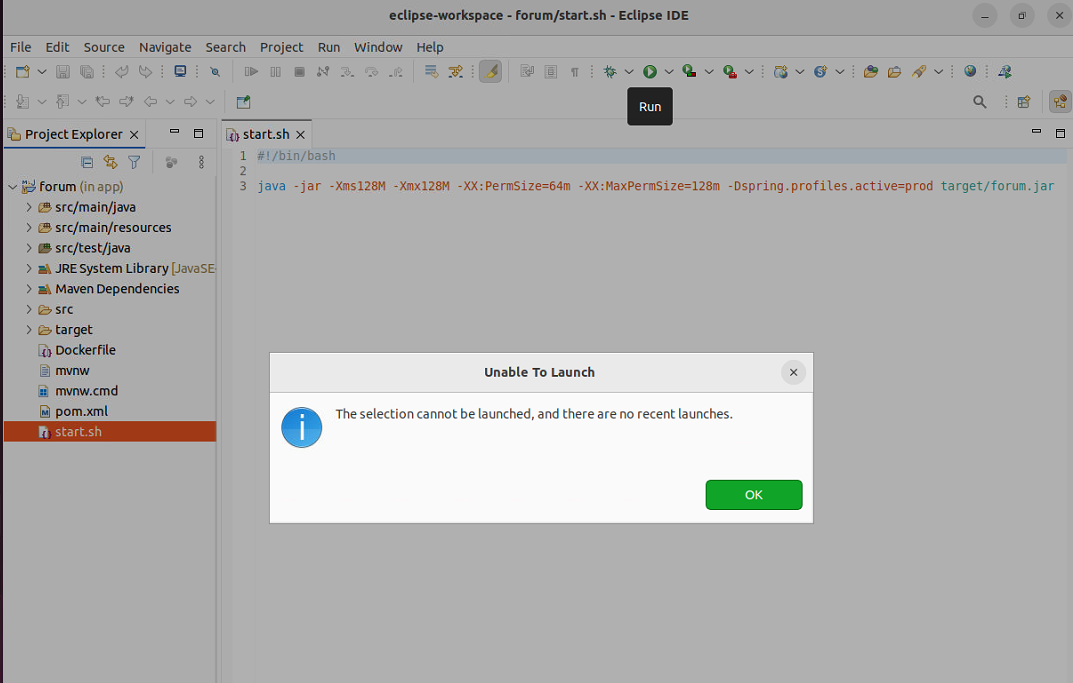Select Dockerfile in Project Explorer

coord(86,350)
